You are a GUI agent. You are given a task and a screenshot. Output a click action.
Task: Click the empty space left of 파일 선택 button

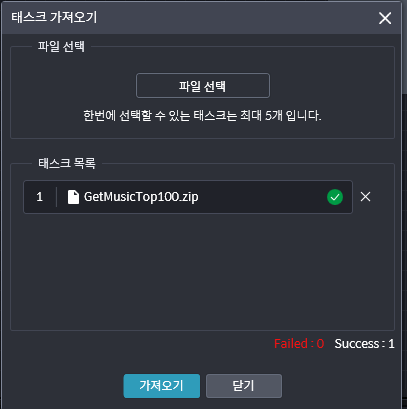(x=73, y=86)
